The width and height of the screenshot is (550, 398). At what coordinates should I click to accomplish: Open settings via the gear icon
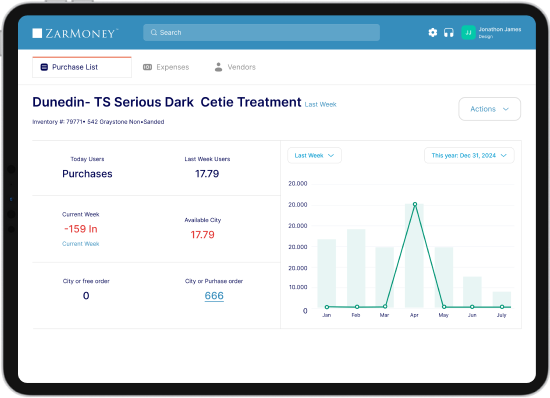[433, 33]
